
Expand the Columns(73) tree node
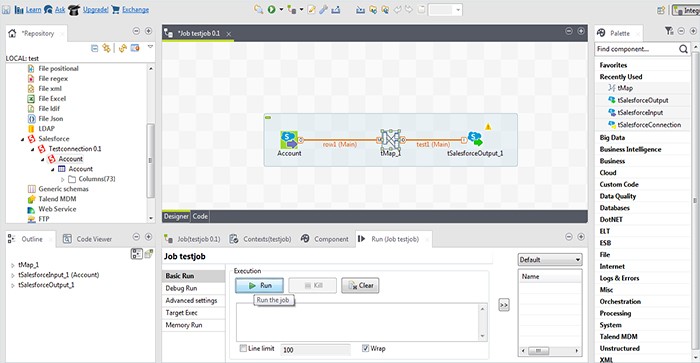point(62,179)
